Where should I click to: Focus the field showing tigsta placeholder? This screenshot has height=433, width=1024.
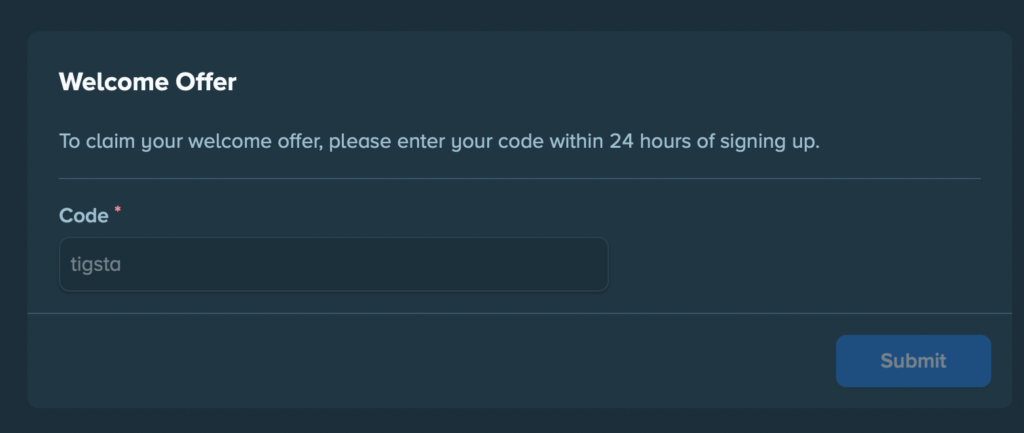pos(333,265)
